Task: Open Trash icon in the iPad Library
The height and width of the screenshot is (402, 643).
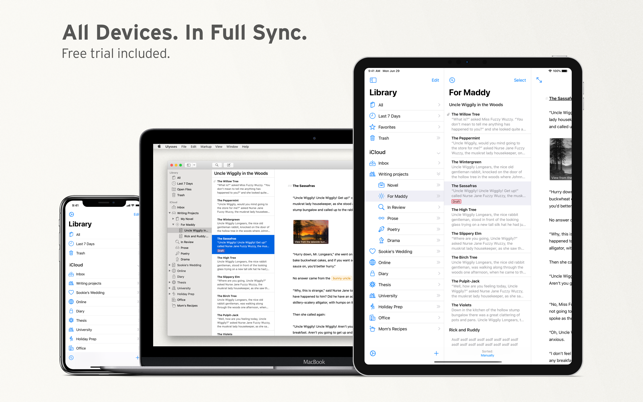Action: click(372, 138)
